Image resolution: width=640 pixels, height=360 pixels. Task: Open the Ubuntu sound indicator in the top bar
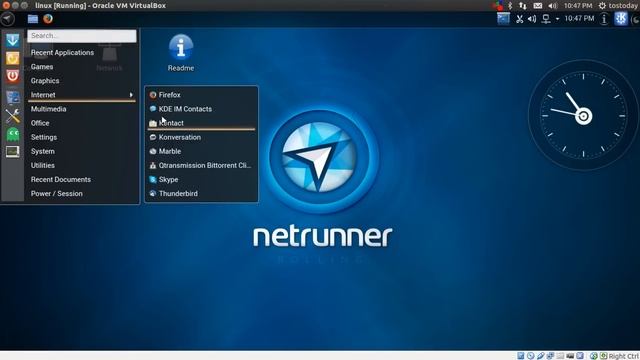click(x=552, y=6)
